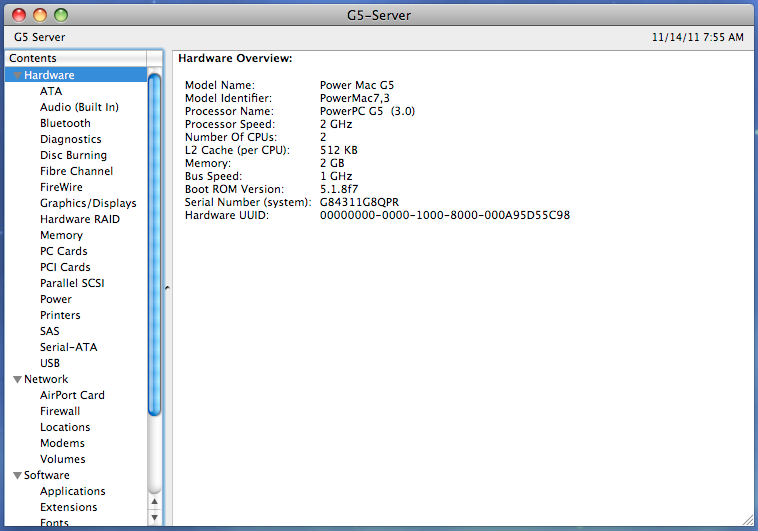758x531 pixels.
Task: Click the split-pane divider handle
Action: click(x=167, y=288)
